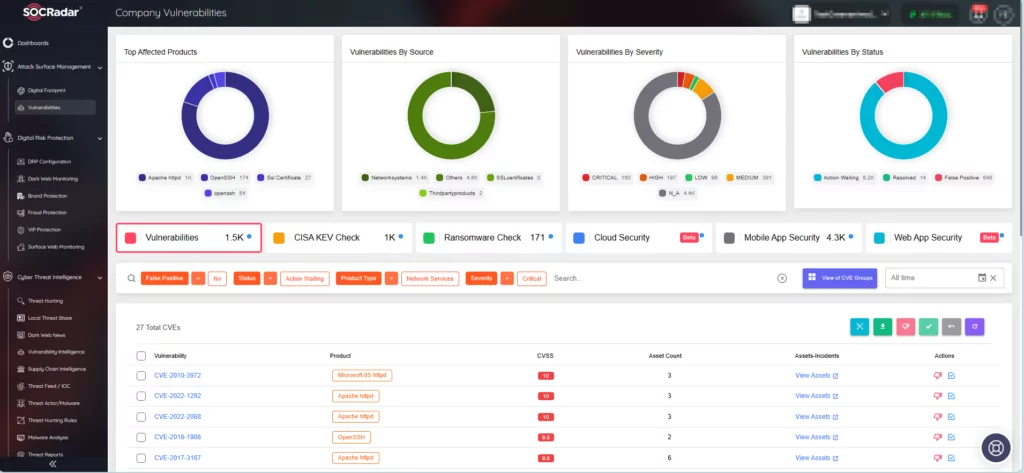Click the Threat Hunting Rules icon
This screenshot has width=1024, height=473.
point(22,420)
